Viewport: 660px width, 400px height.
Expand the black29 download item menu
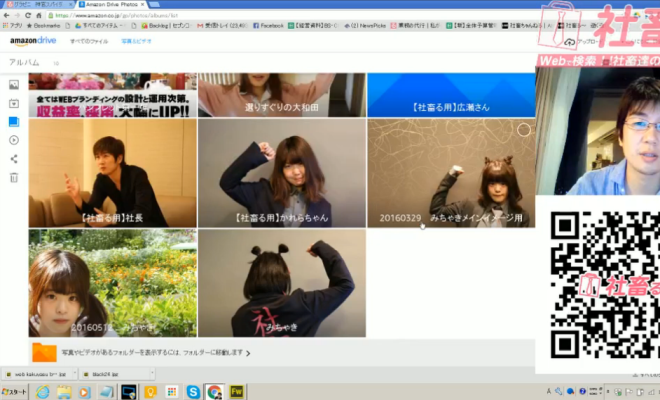tap(149, 373)
